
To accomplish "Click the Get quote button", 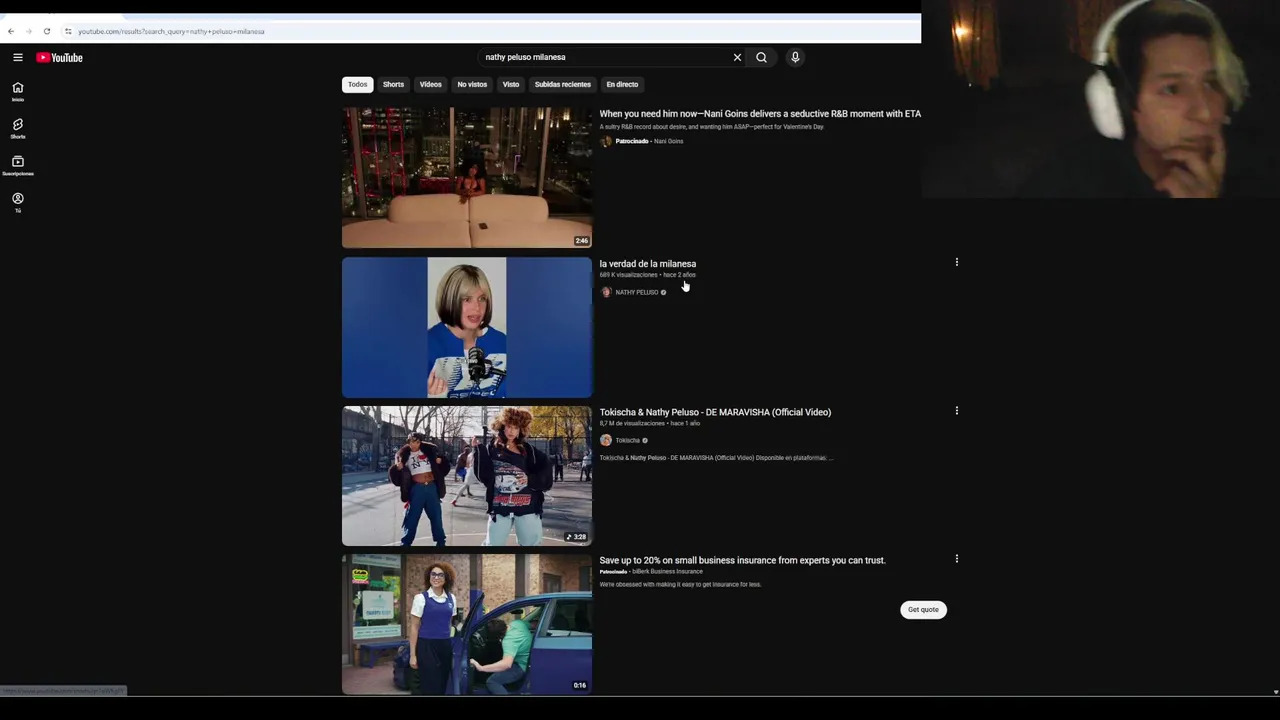I will coord(923,609).
